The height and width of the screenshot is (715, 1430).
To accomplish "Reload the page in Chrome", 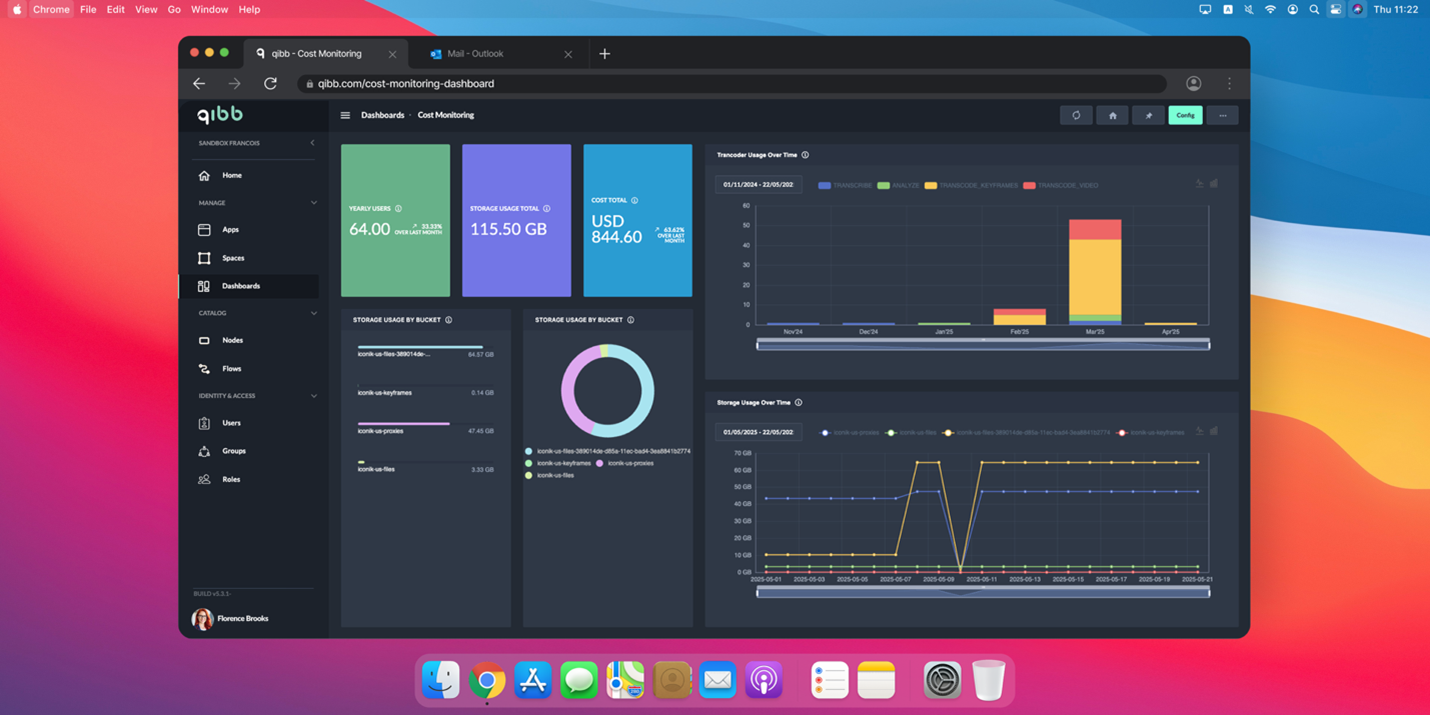I will click(270, 84).
